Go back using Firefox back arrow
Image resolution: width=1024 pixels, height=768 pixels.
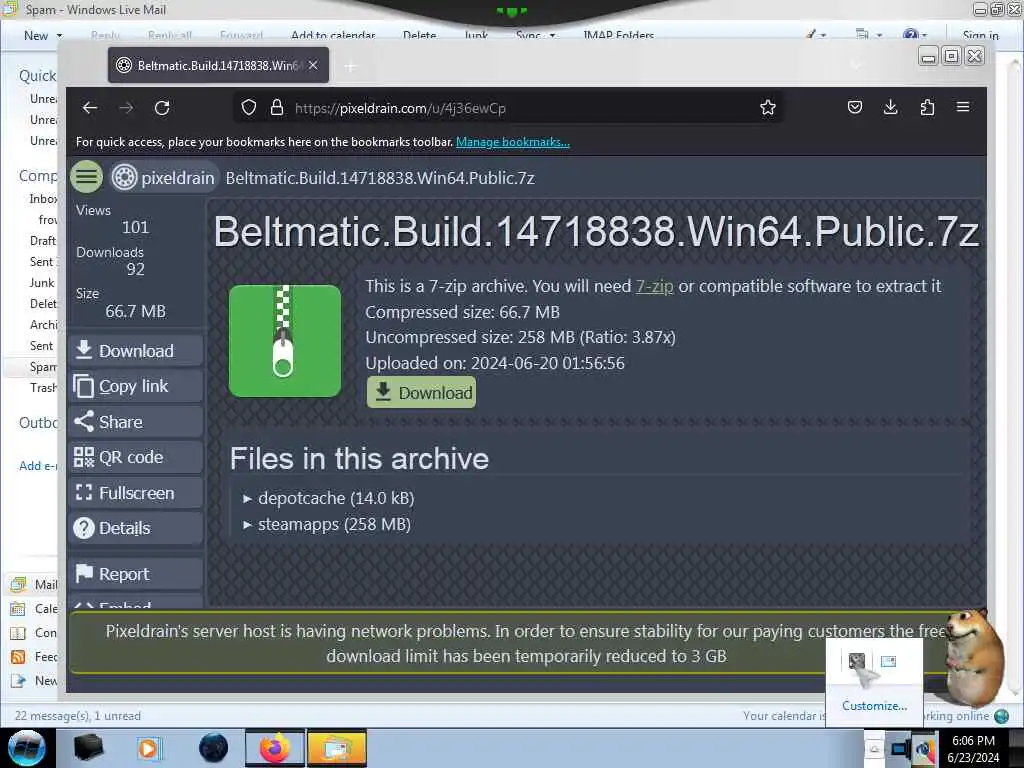tap(89, 108)
